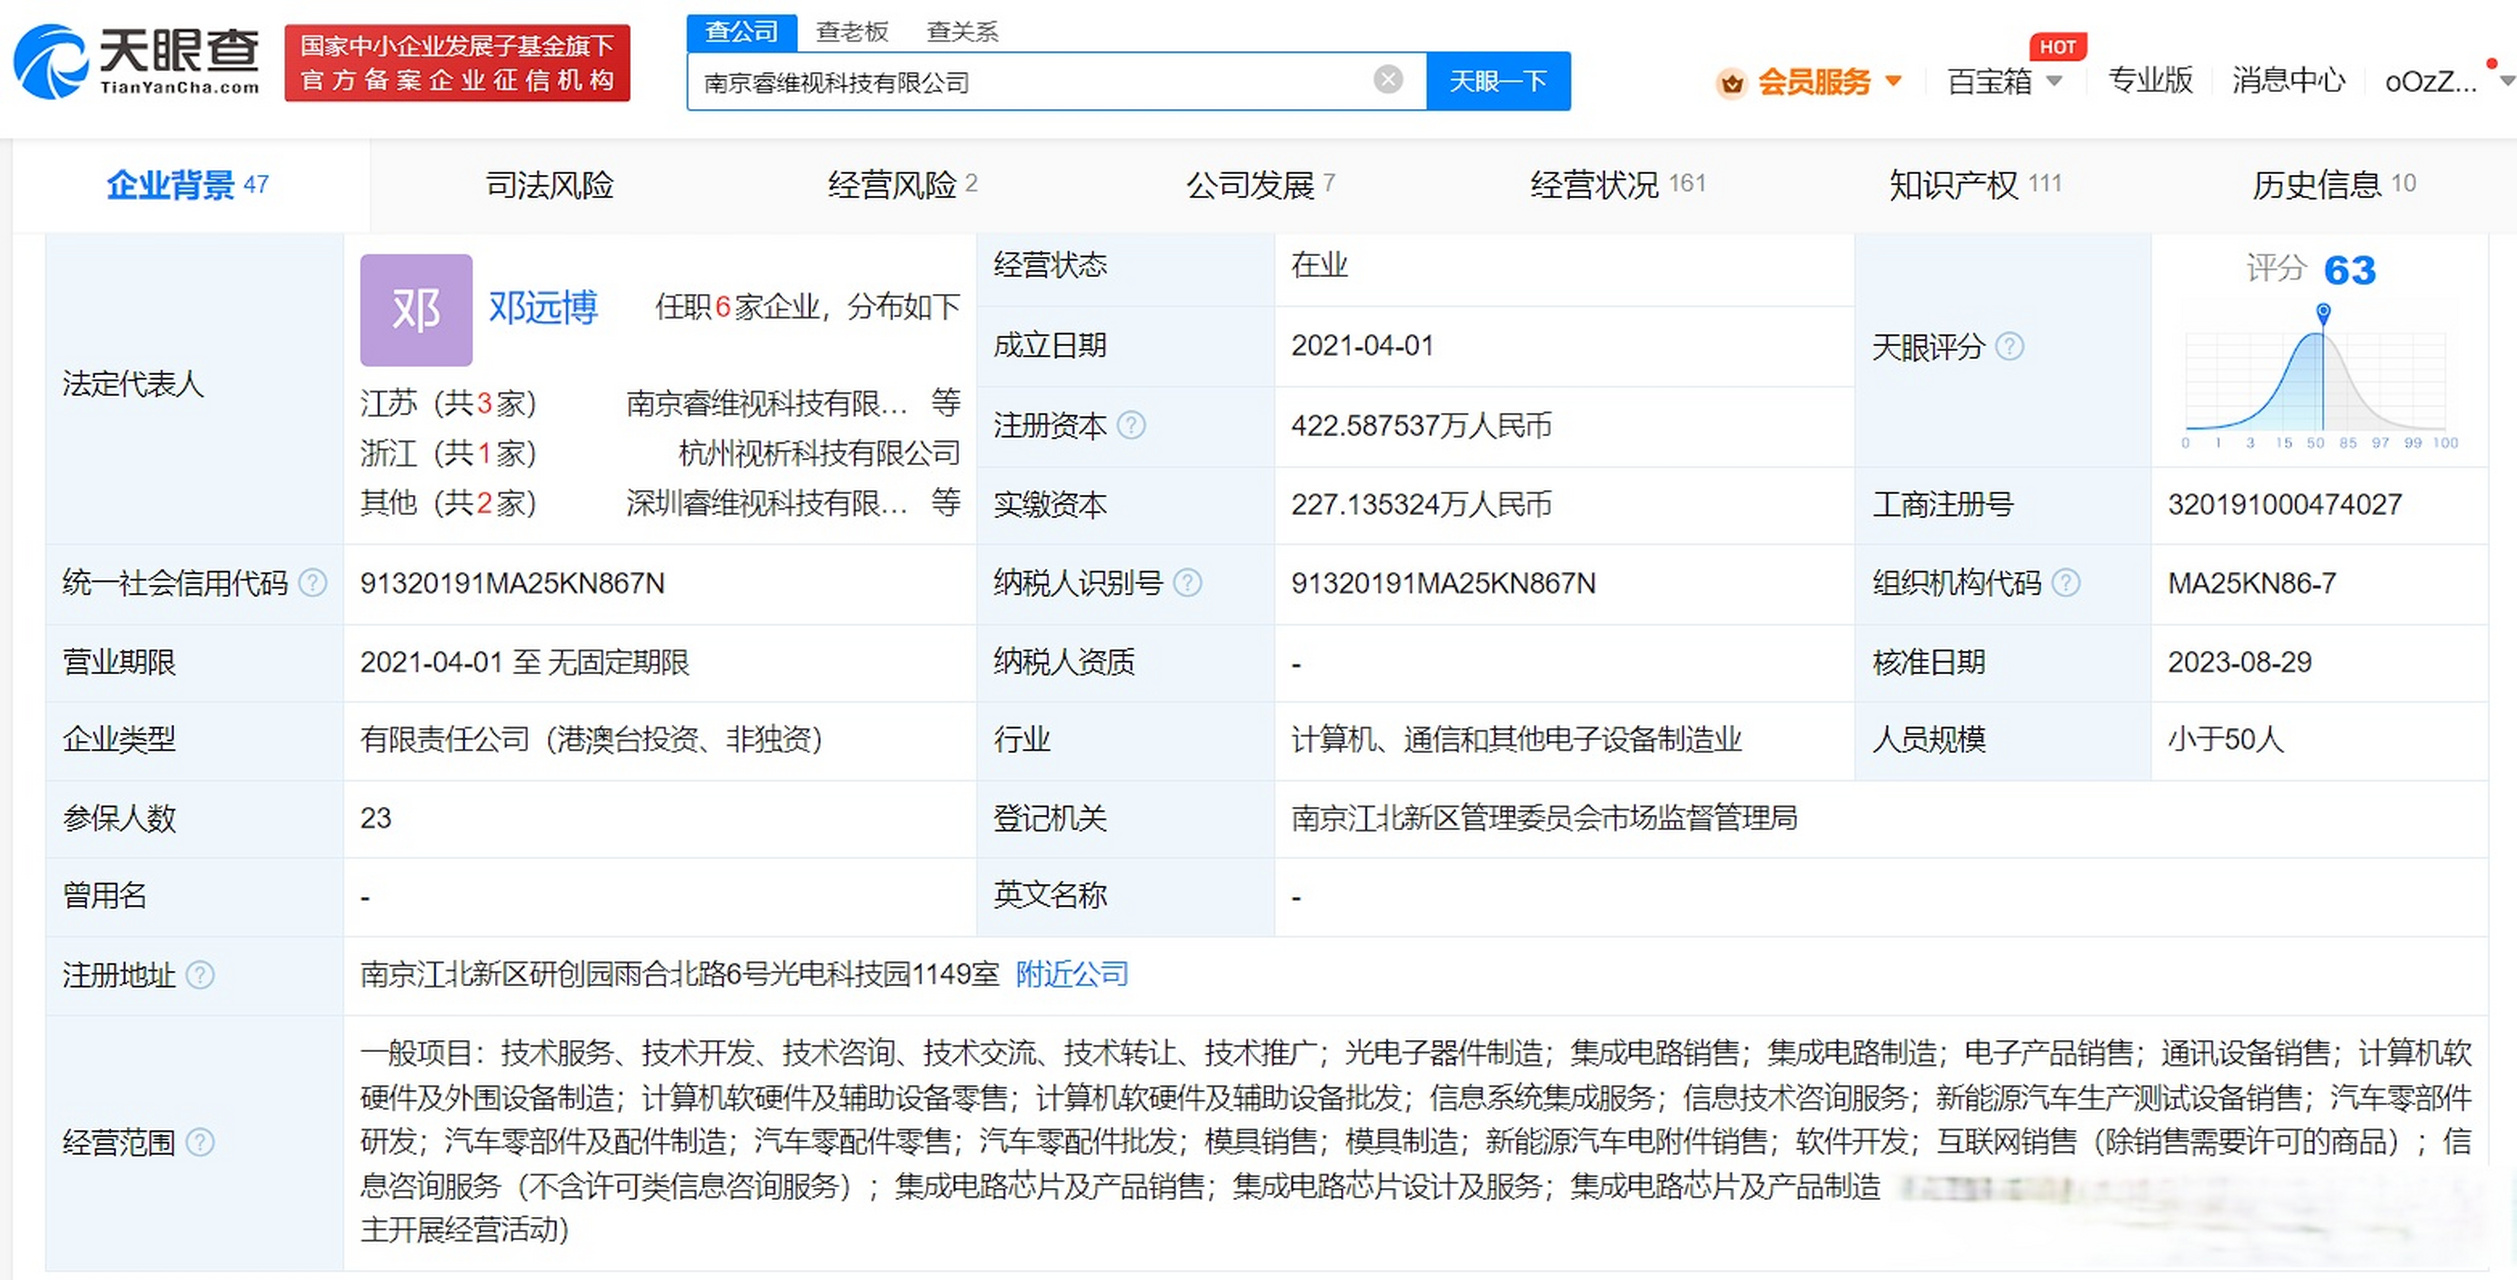
Task: Click the help icon next to 统一社会信用代码
Action: pyautogui.click(x=312, y=583)
